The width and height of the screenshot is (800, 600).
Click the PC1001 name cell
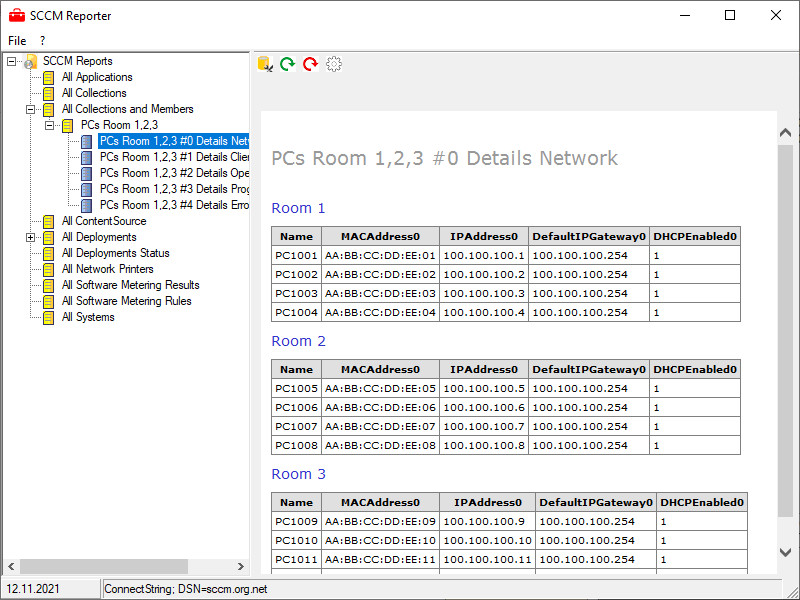coord(296,256)
